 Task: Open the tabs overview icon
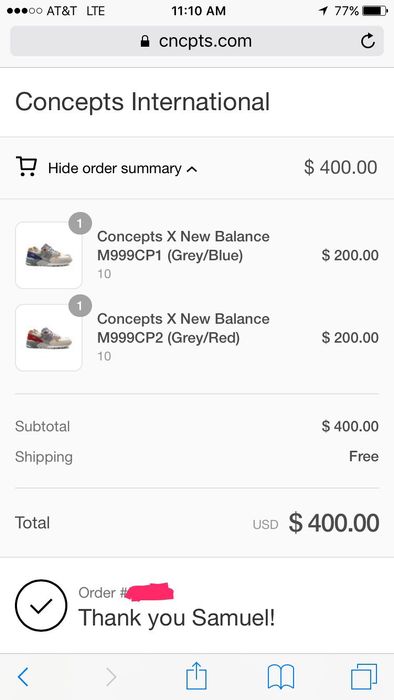pos(364,676)
